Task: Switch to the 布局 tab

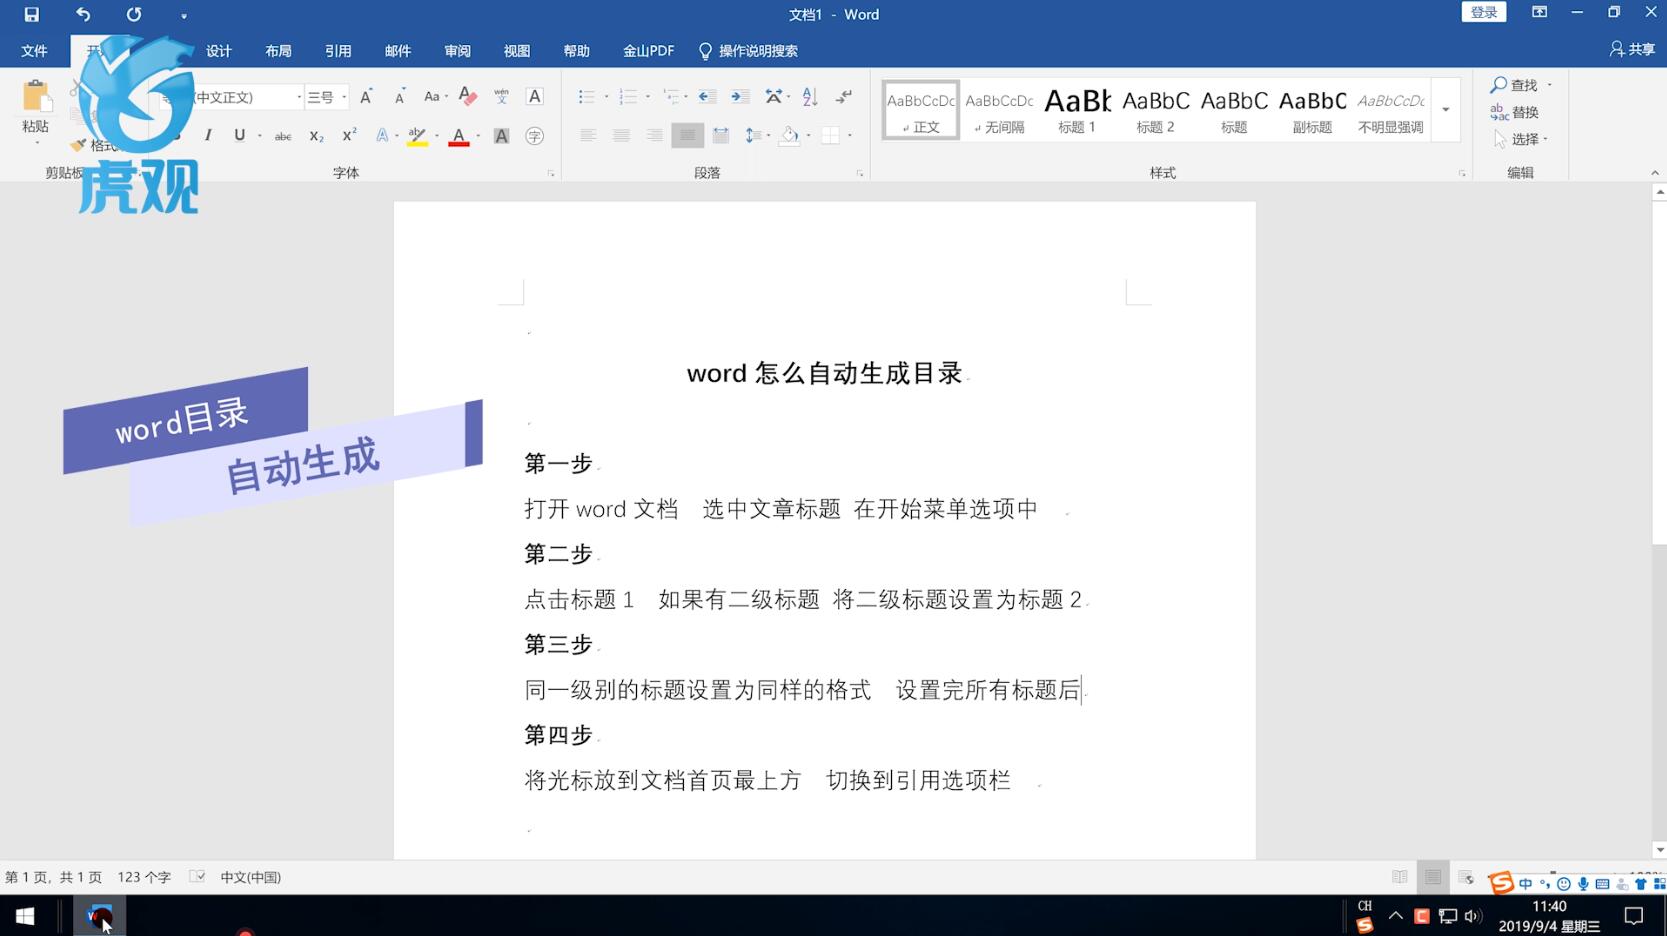Action: (x=278, y=51)
